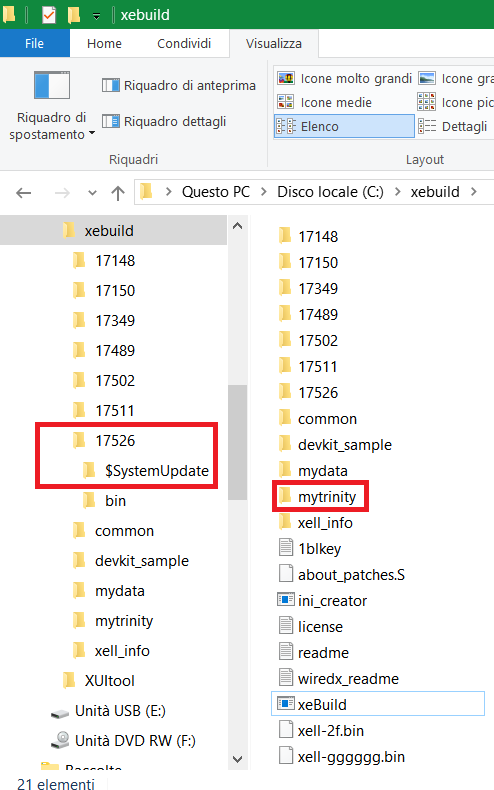The image size is (494, 790).
Task: Select xebuild folder in navigation tree
Action: pyautogui.click(x=113, y=231)
